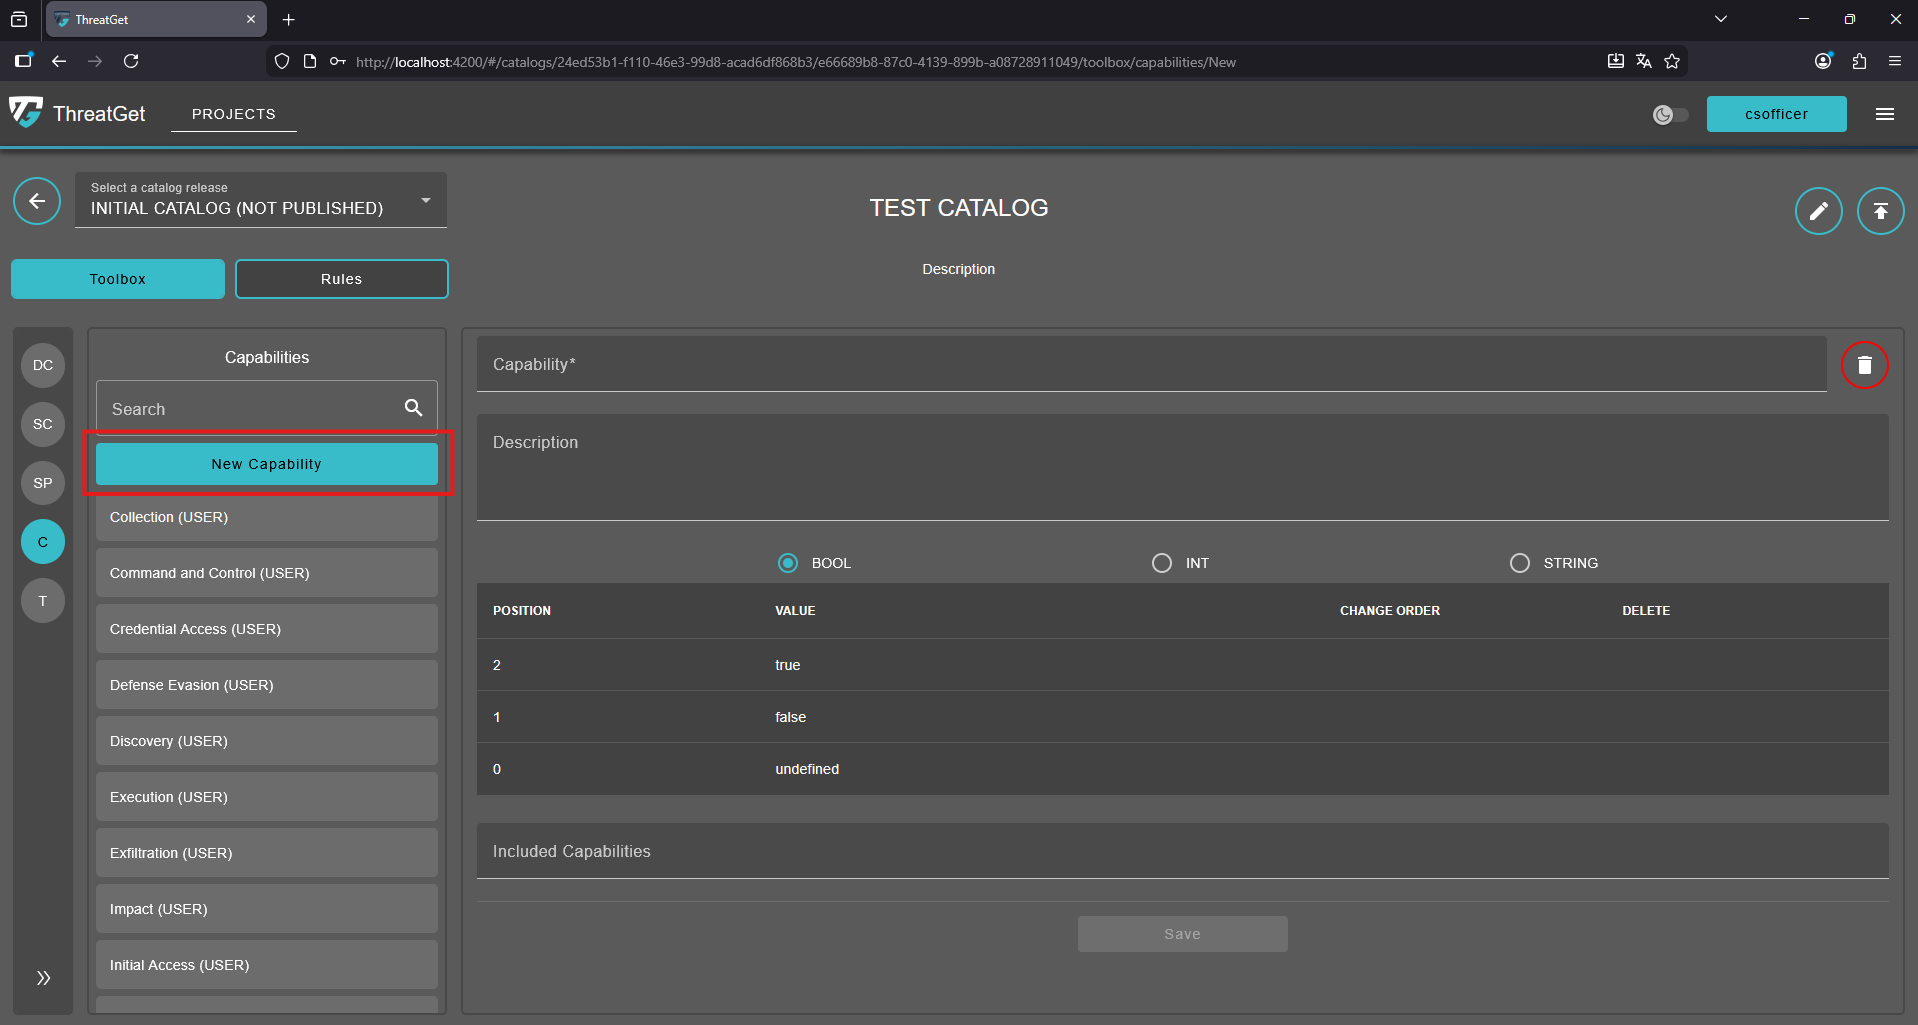Expand the sidebar with the double chevron
The height and width of the screenshot is (1025, 1918).
coord(42,977)
